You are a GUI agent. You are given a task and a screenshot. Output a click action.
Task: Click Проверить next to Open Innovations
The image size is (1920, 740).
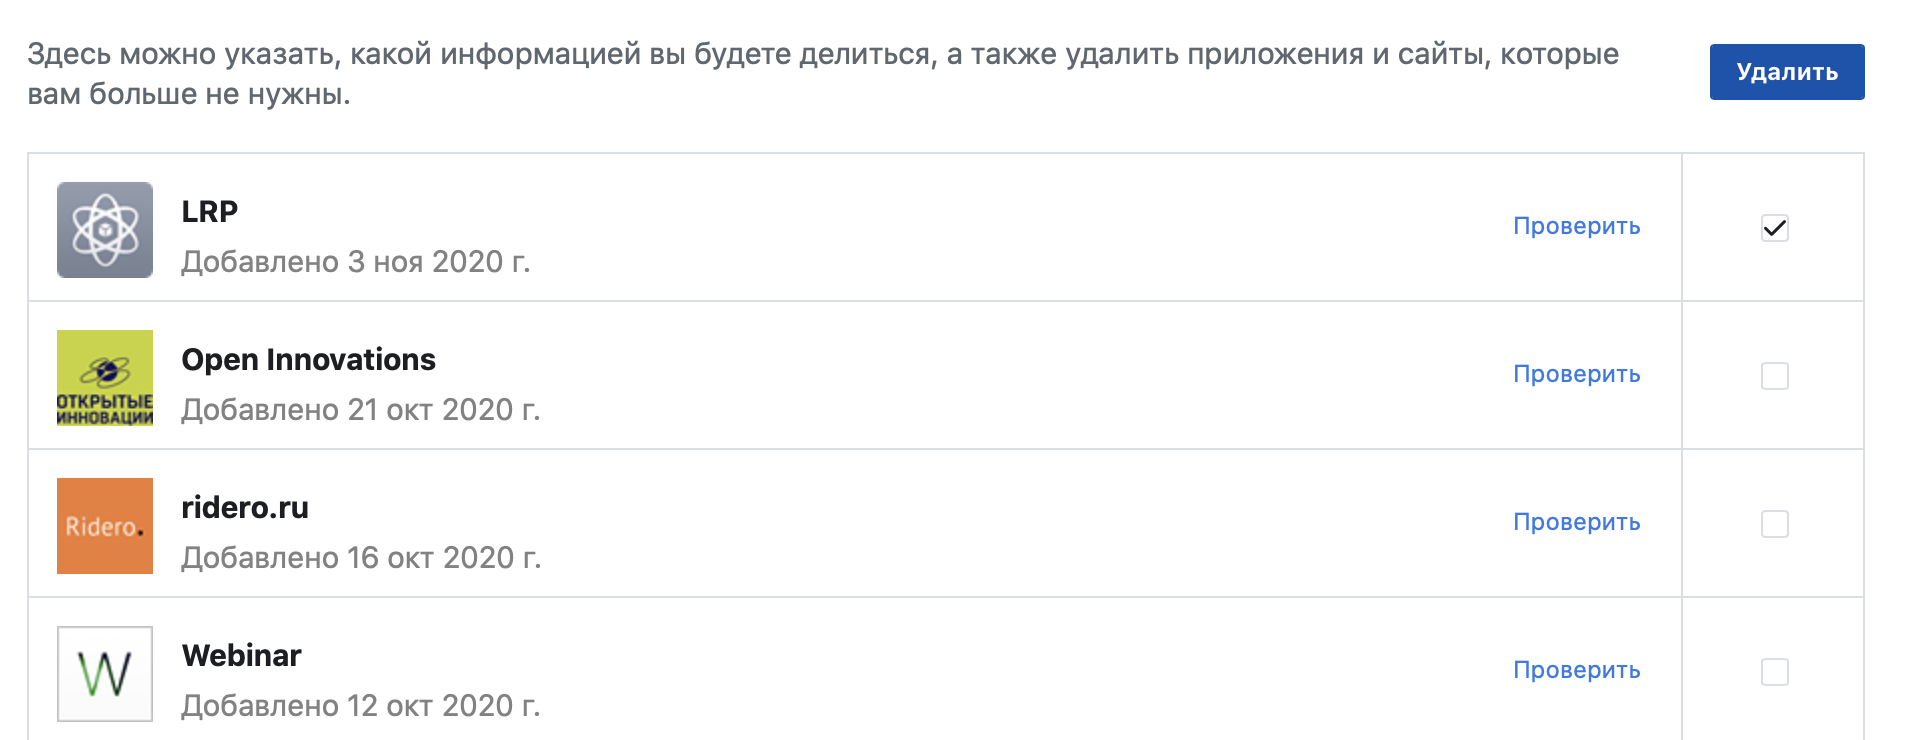pos(1576,374)
